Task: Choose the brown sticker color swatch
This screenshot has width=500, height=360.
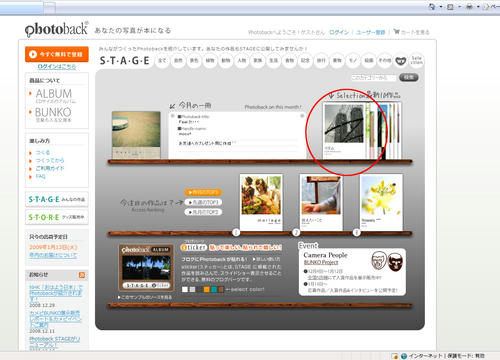Action: pos(221,289)
